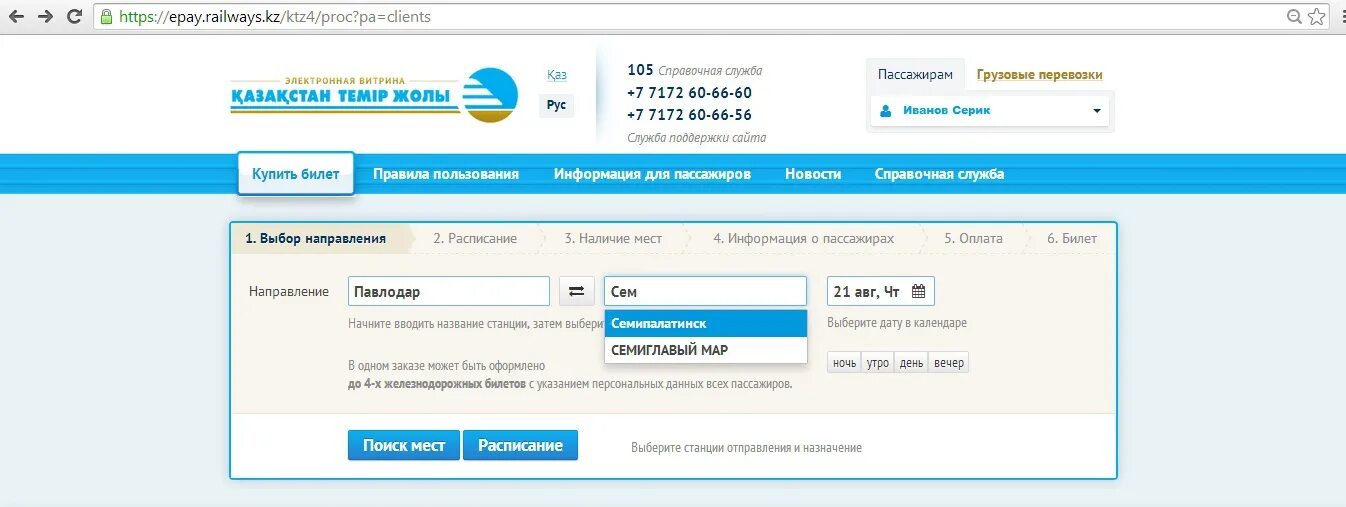Filter departure time to ночь
The image size is (1346, 507).
[844, 362]
